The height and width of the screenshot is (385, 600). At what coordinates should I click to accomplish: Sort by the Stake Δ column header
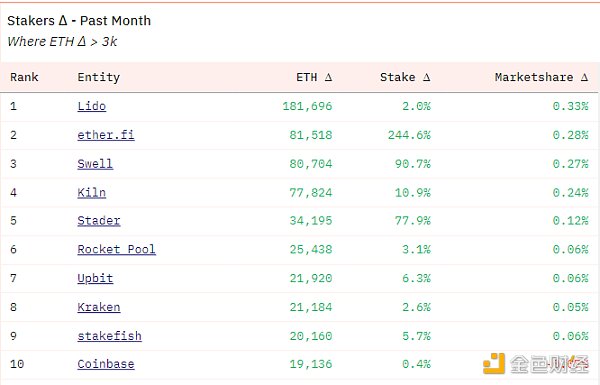[405, 77]
